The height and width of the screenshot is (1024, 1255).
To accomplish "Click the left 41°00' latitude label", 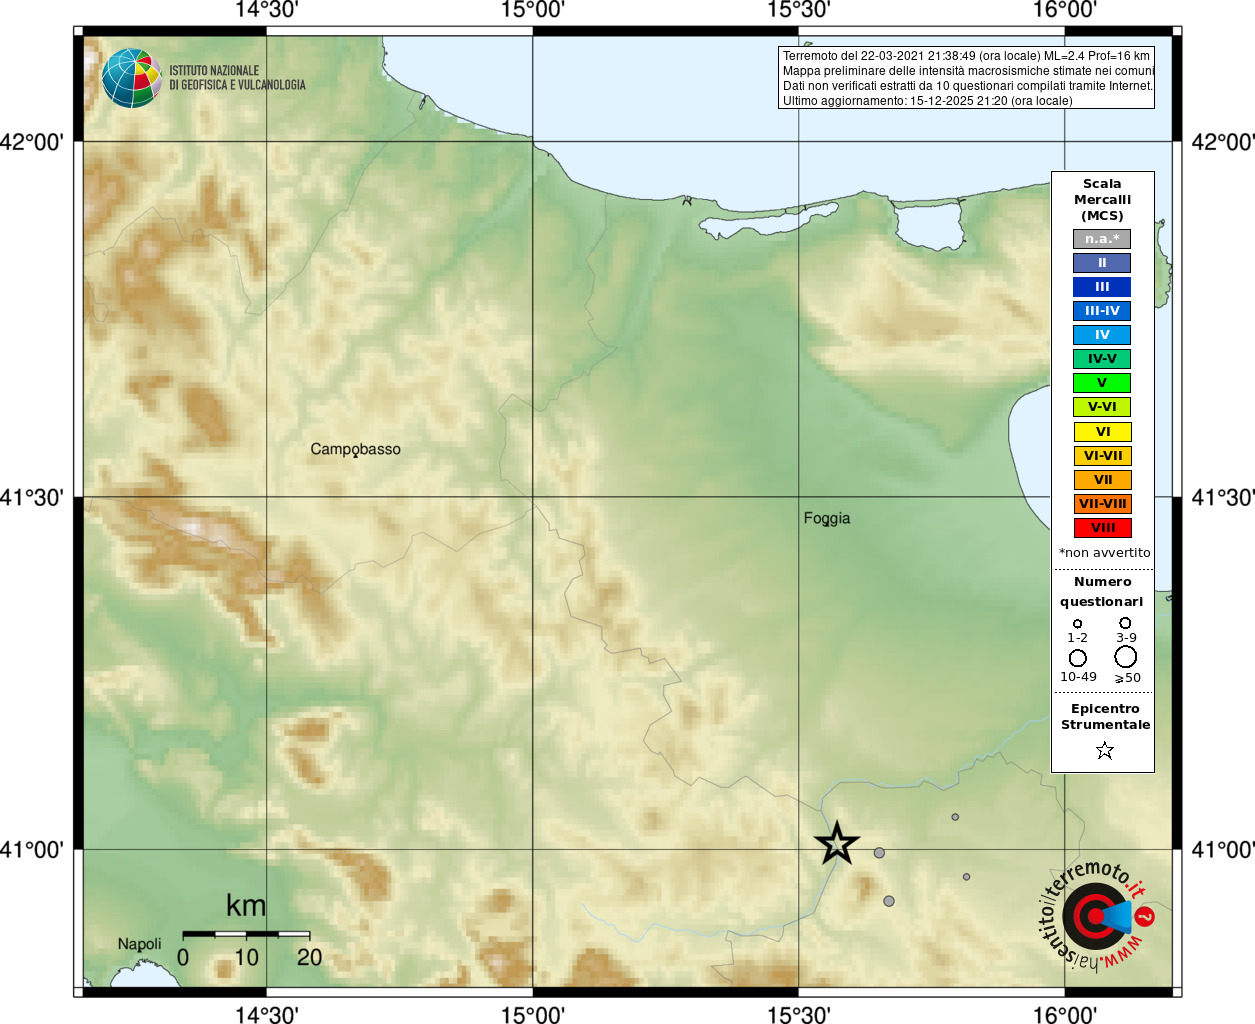I will click(x=32, y=850).
